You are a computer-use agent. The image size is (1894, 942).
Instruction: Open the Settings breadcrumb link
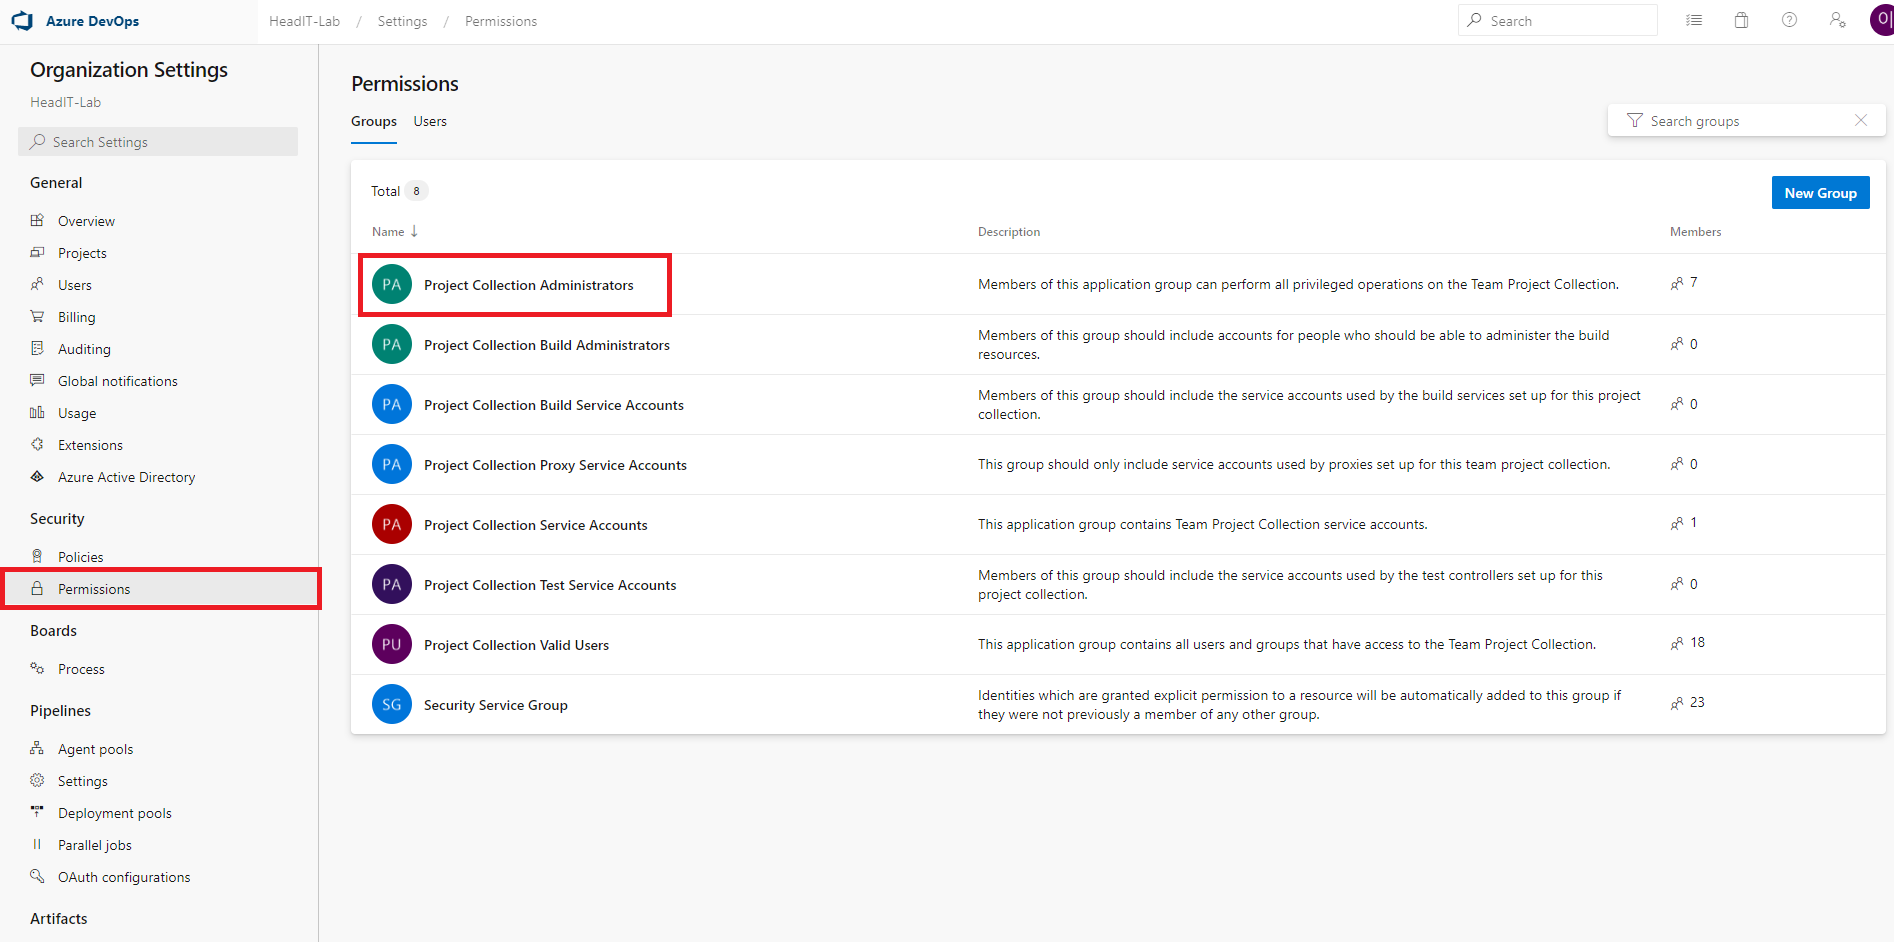point(402,21)
